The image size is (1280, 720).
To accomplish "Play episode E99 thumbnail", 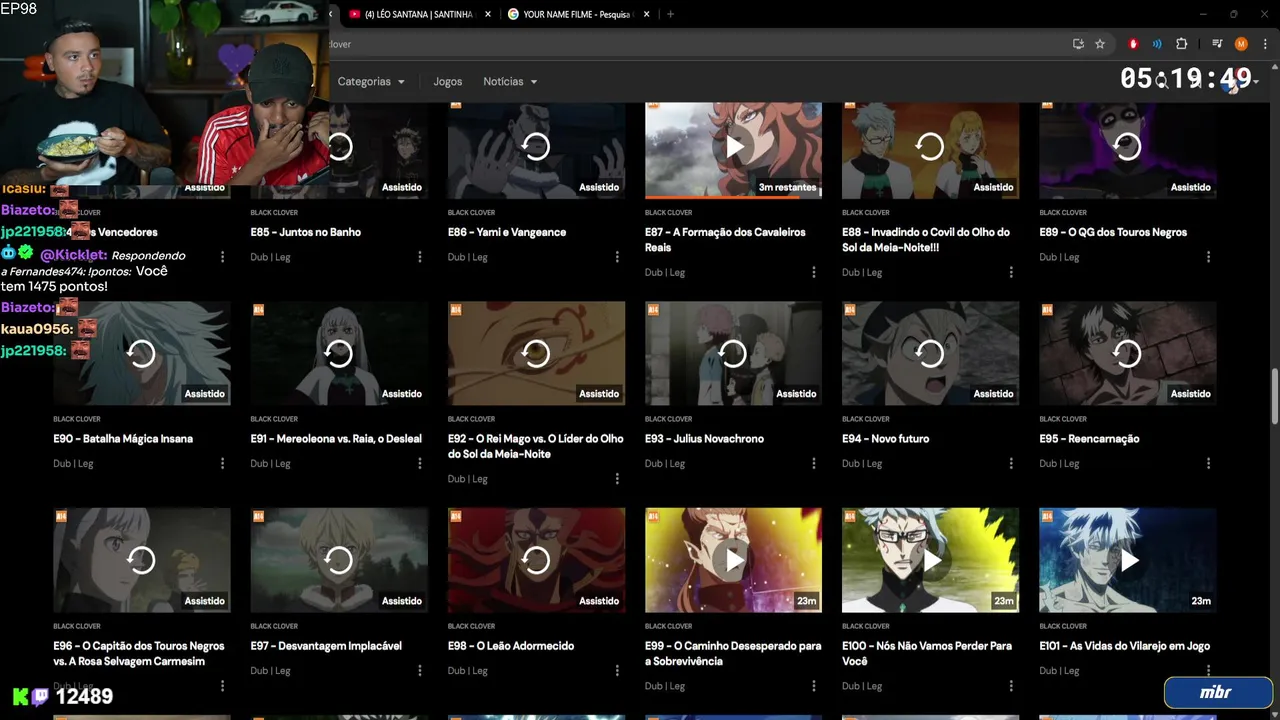I will [x=734, y=560].
